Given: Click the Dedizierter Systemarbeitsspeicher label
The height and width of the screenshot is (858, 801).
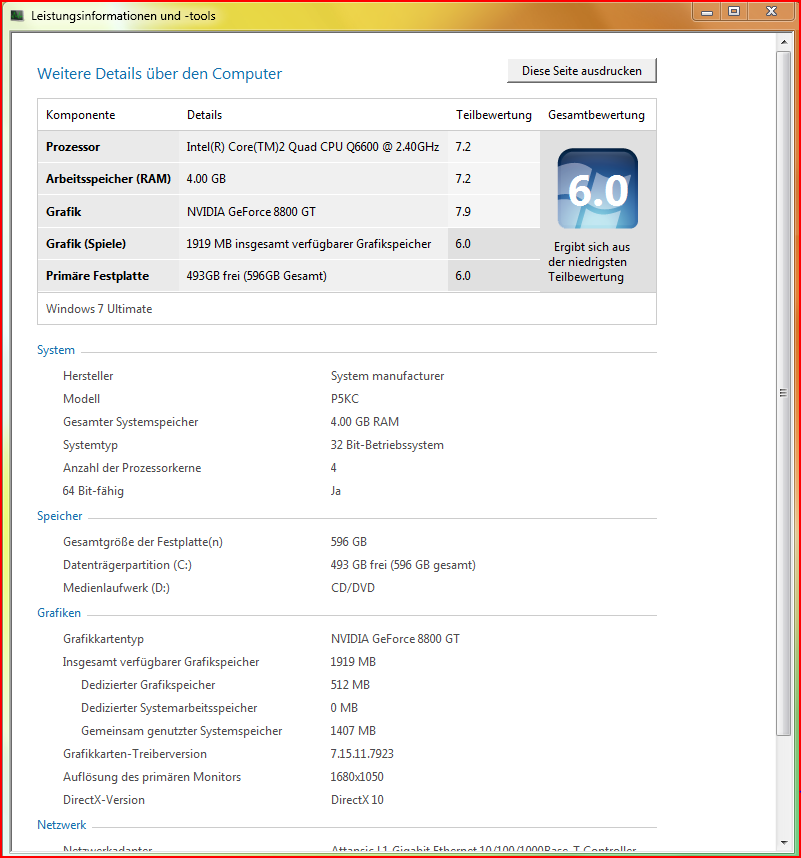Looking at the screenshot, I should tap(169, 708).
